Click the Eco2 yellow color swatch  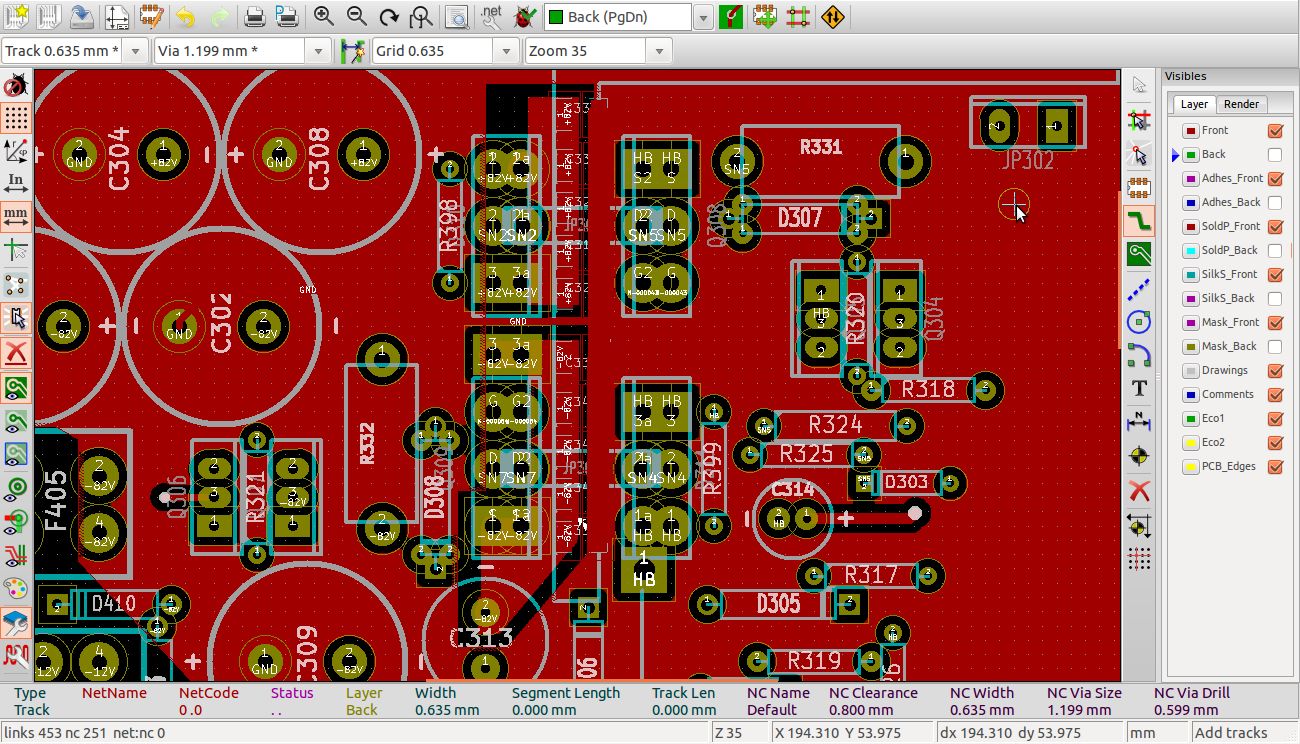pyautogui.click(x=1190, y=442)
